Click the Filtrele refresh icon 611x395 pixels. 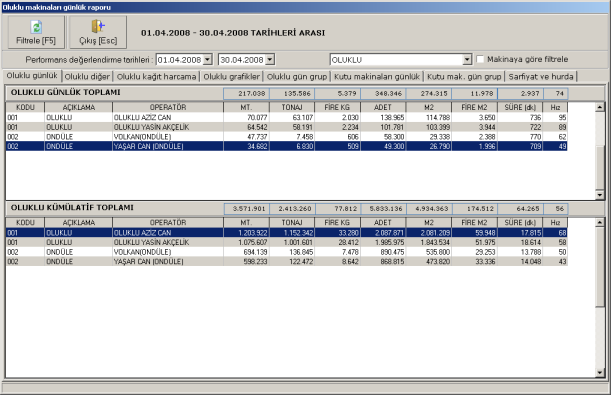[x=36, y=27]
